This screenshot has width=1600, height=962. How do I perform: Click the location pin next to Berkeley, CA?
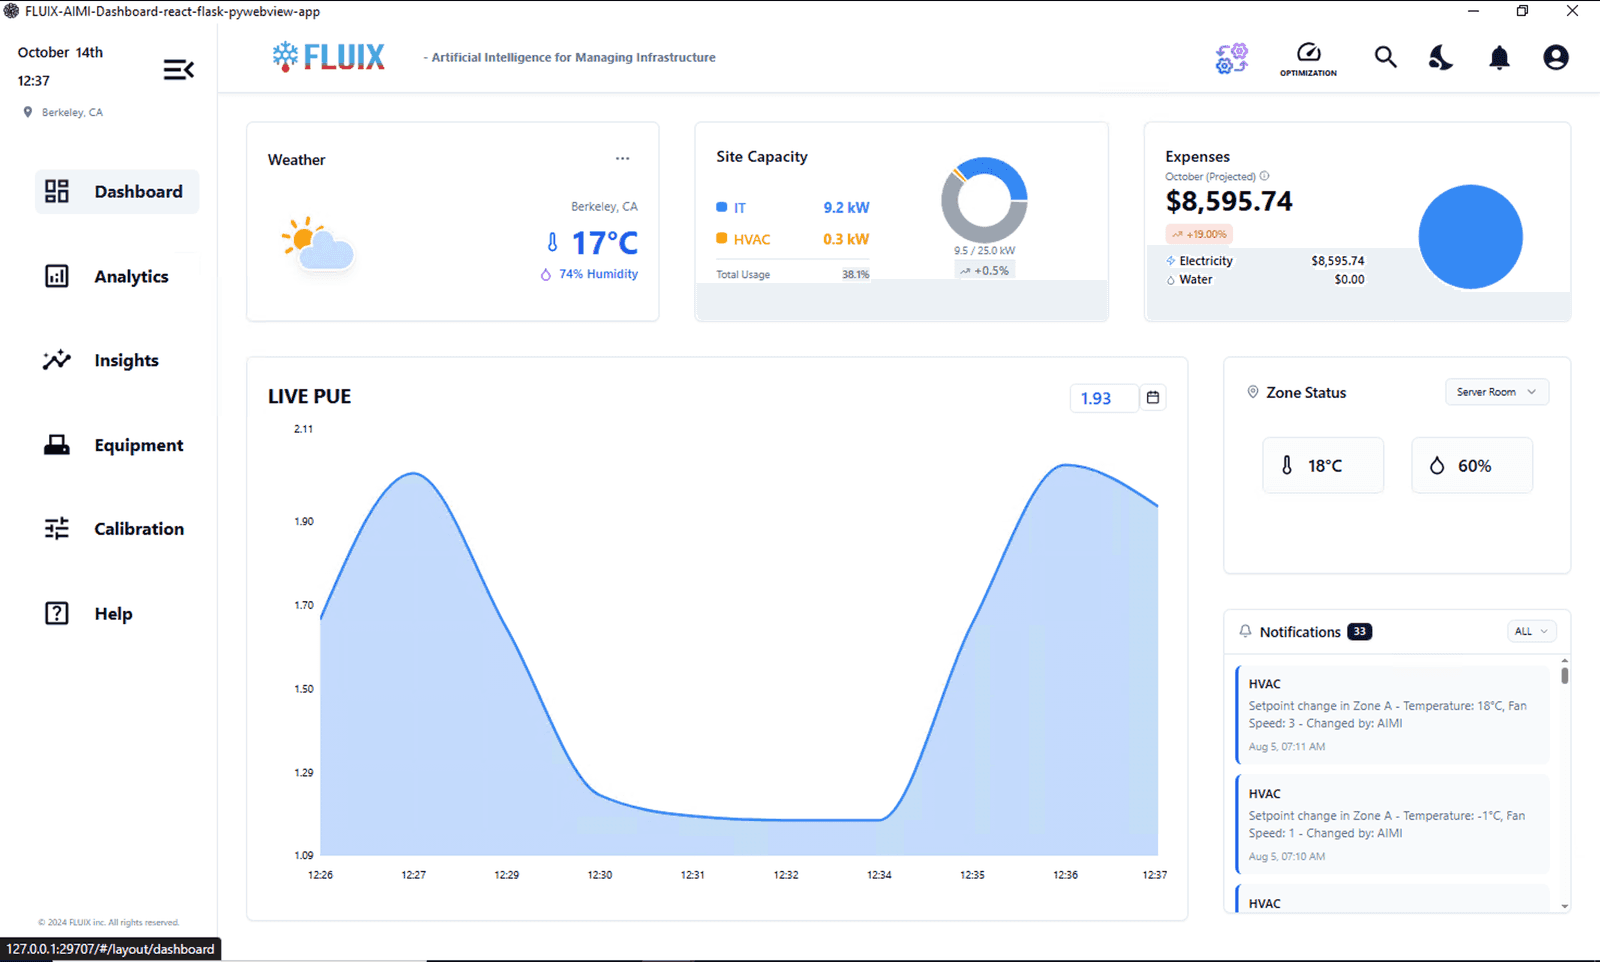[28, 112]
